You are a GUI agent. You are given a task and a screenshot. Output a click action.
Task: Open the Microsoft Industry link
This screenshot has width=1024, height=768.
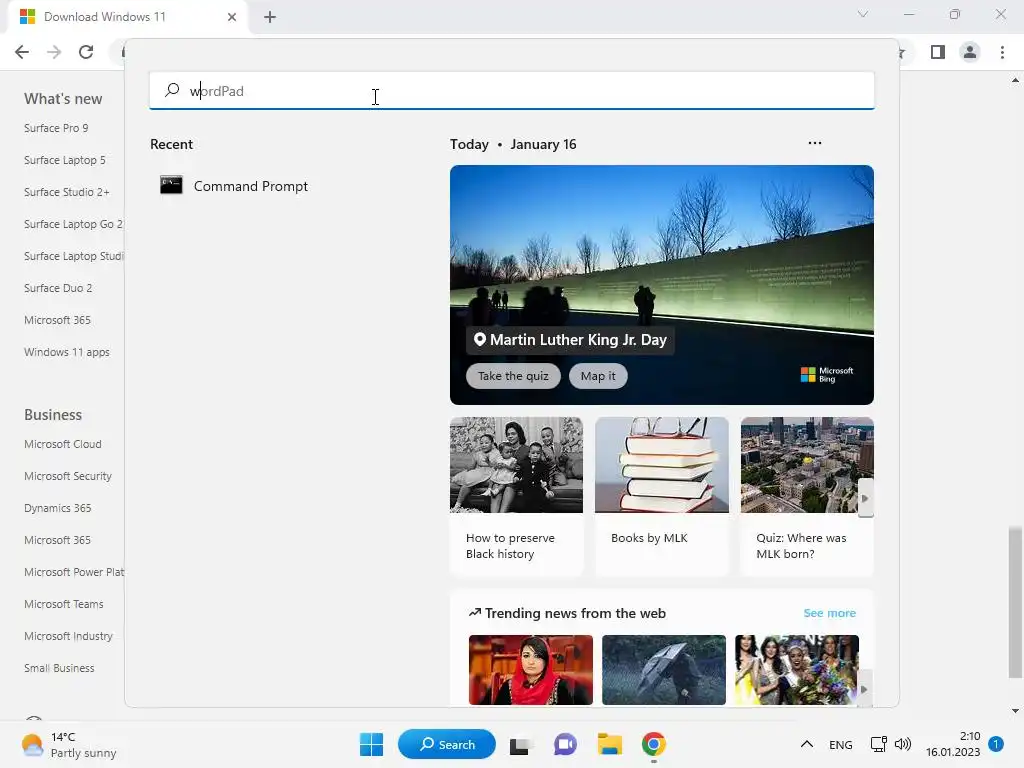(x=69, y=636)
